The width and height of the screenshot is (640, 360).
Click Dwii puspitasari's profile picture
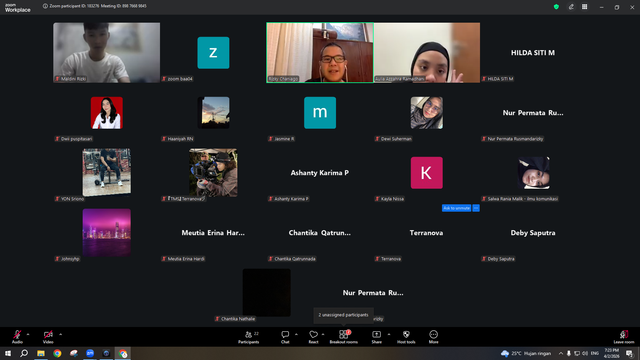(107, 113)
